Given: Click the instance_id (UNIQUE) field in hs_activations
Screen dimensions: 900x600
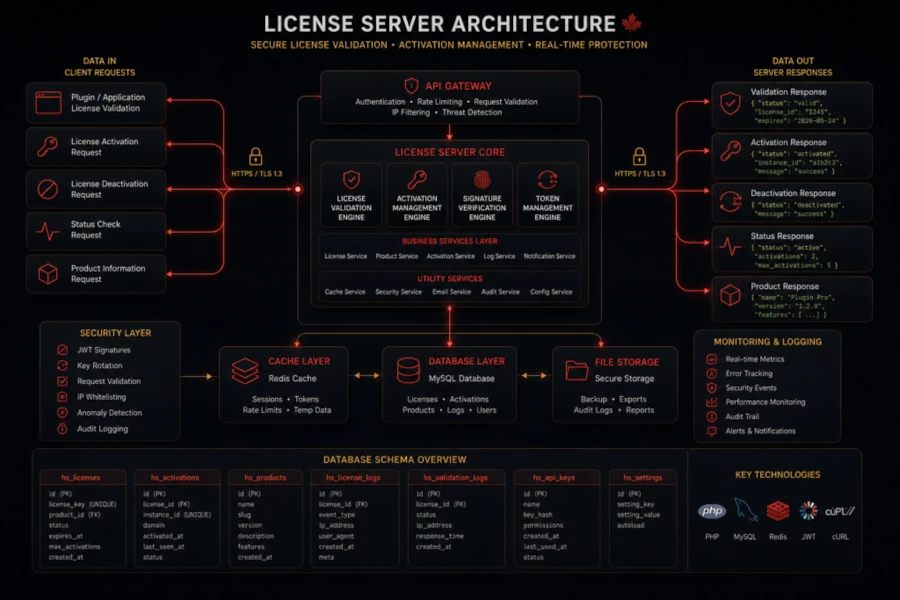Looking at the screenshot, I should pos(177,514).
